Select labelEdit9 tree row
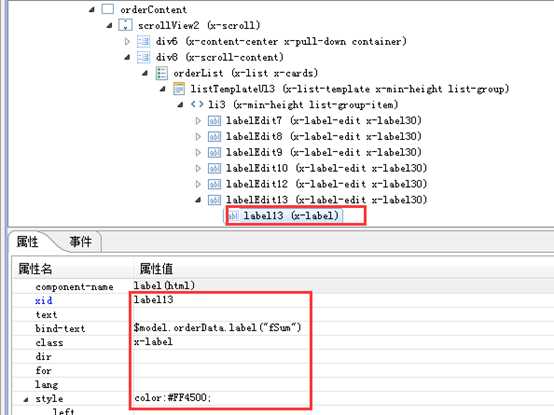 324,152
